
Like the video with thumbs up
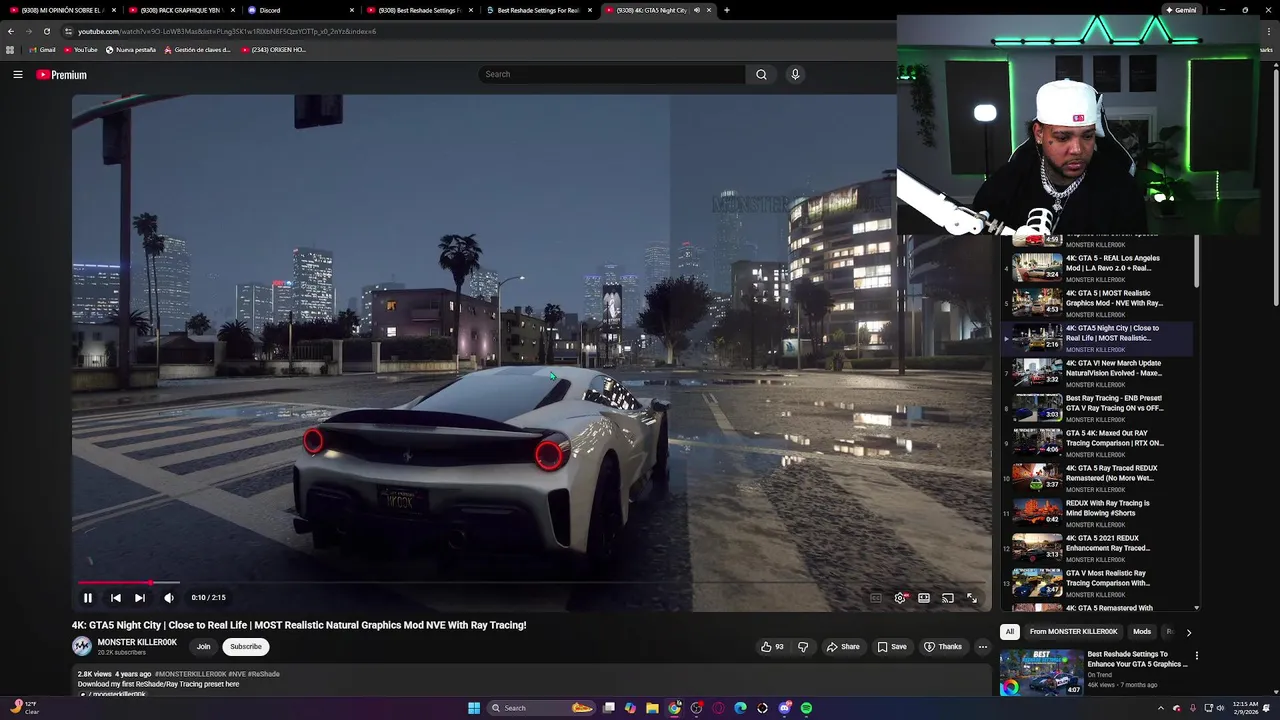[x=772, y=647]
